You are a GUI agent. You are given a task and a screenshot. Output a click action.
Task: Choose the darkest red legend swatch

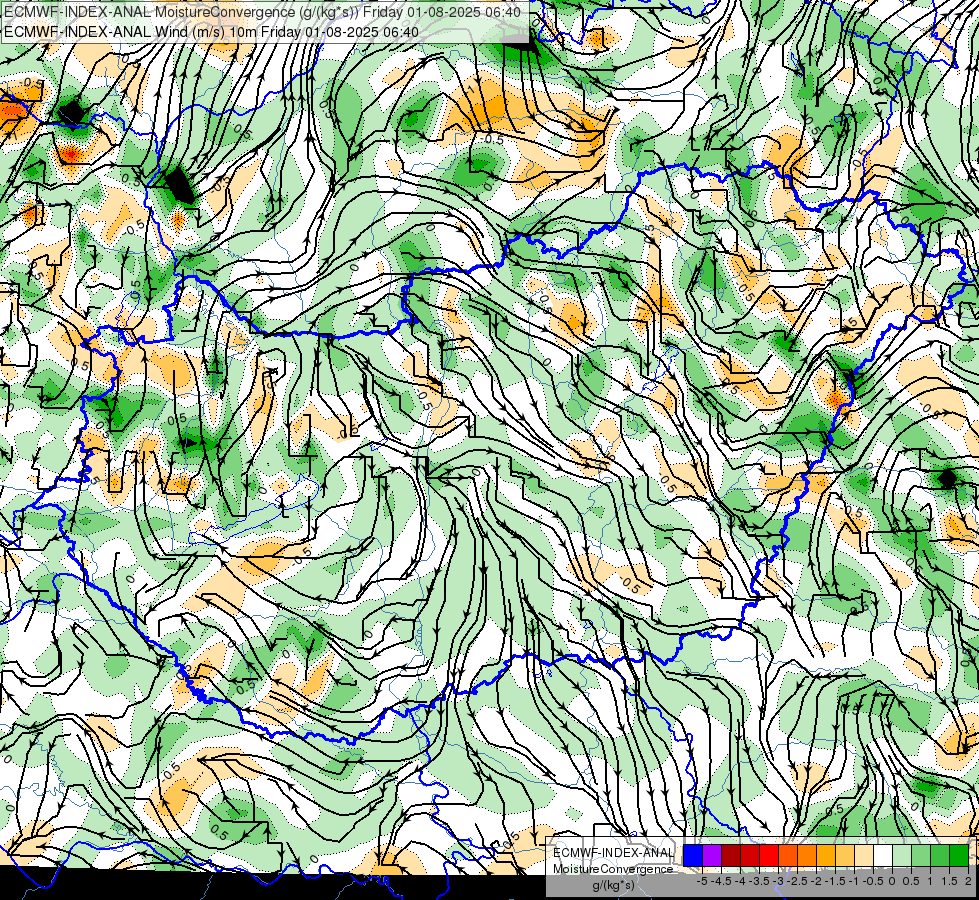(731, 855)
